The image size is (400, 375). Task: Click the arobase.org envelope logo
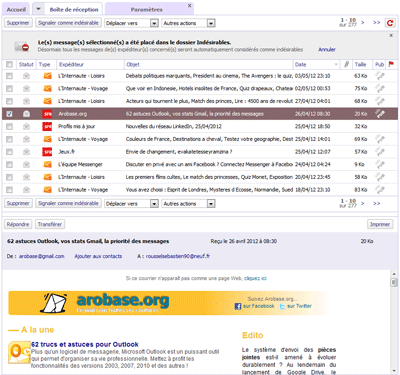[55, 303]
